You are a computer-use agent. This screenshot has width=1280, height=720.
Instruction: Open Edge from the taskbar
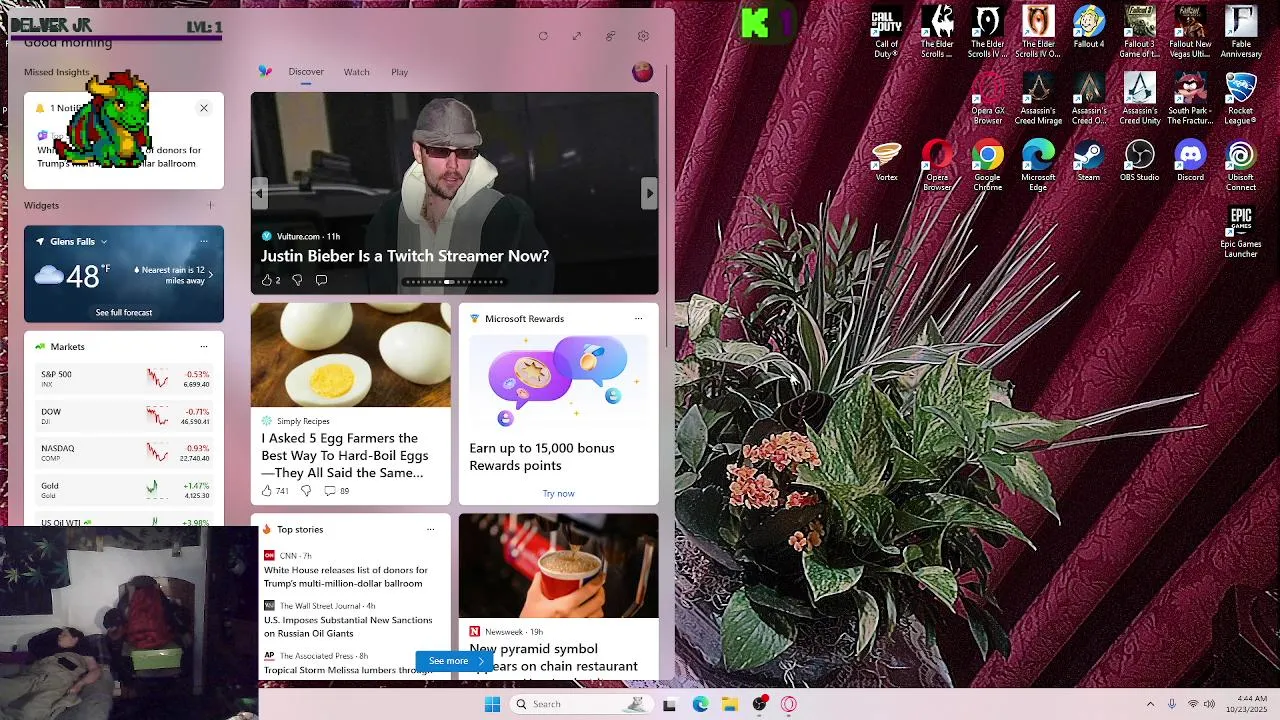[700, 704]
